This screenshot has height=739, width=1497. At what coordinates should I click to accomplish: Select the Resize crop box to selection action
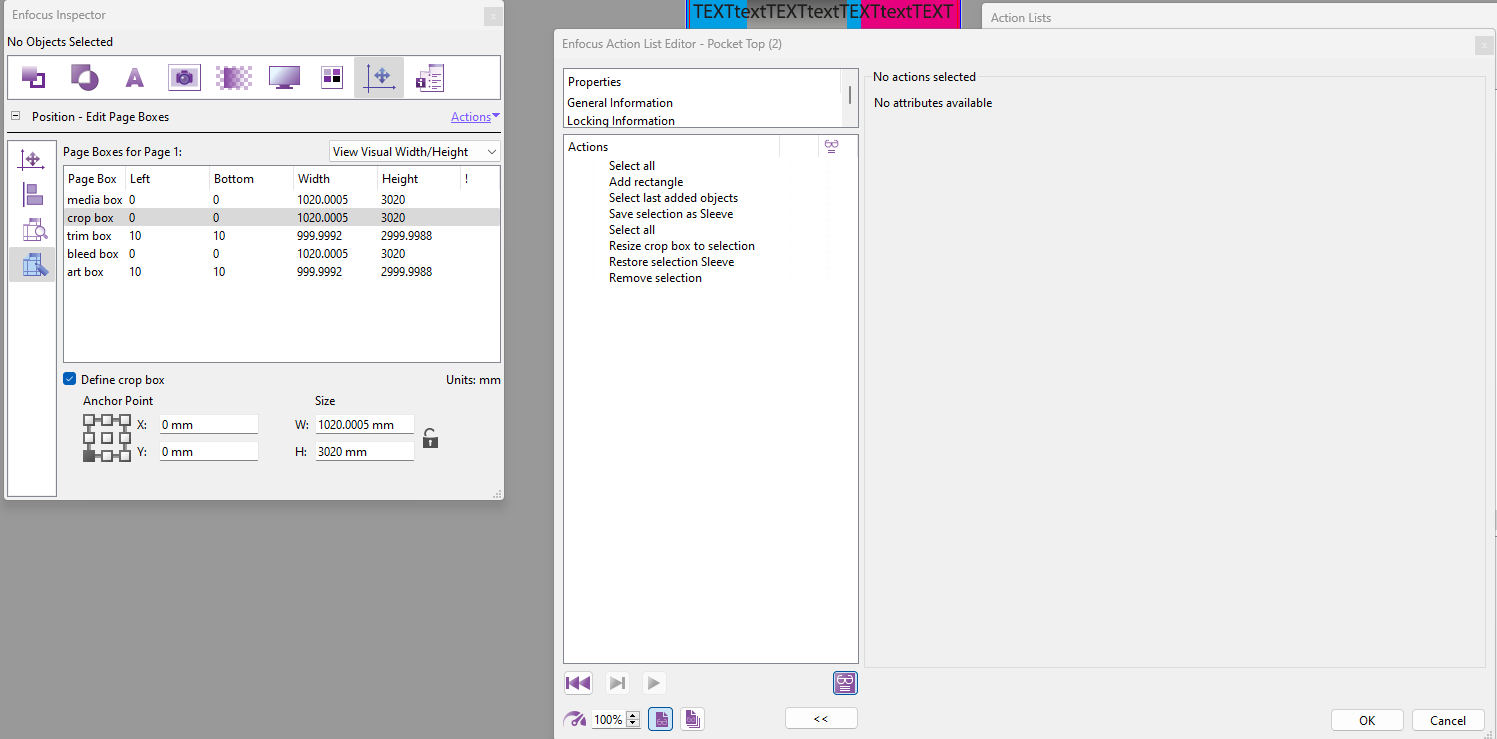coord(682,246)
